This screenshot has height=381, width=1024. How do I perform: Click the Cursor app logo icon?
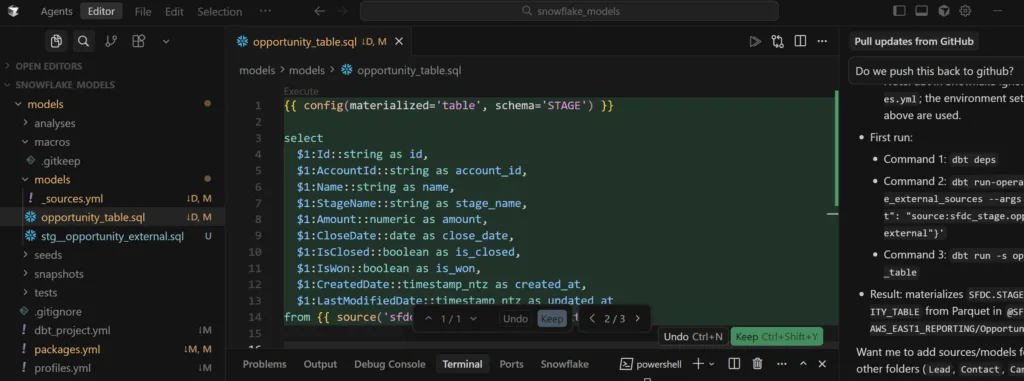[14, 11]
